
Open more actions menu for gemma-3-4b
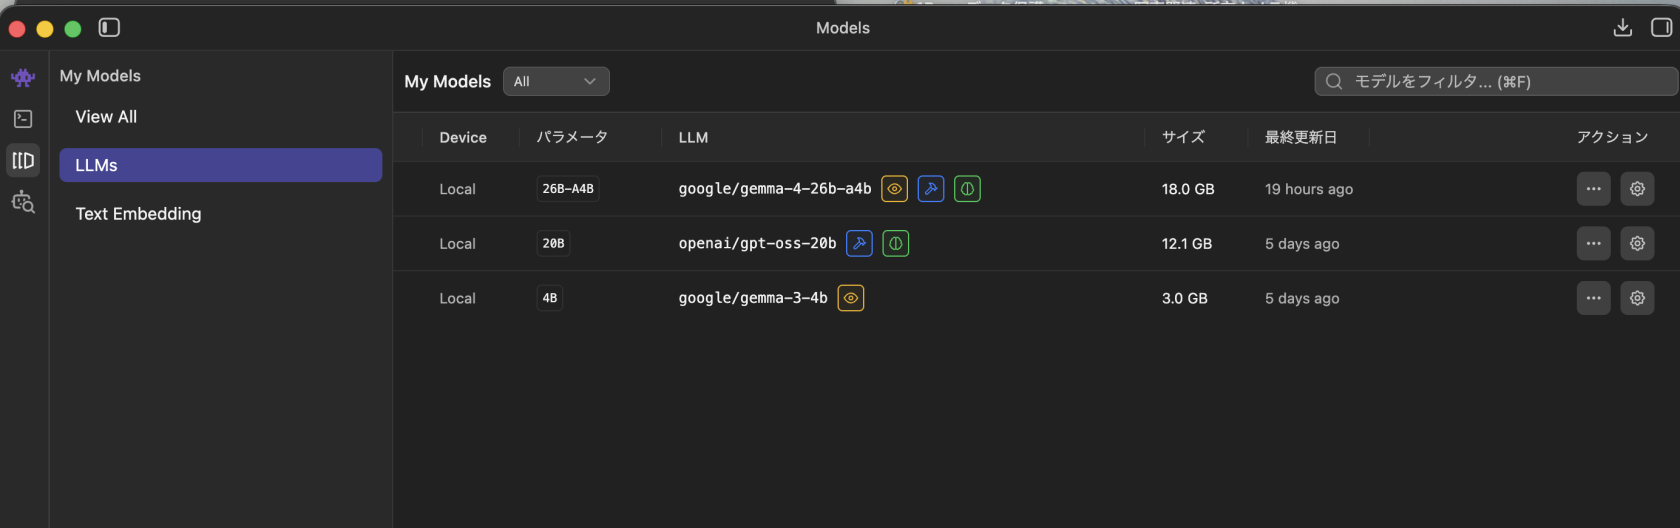[x=1593, y=298]
